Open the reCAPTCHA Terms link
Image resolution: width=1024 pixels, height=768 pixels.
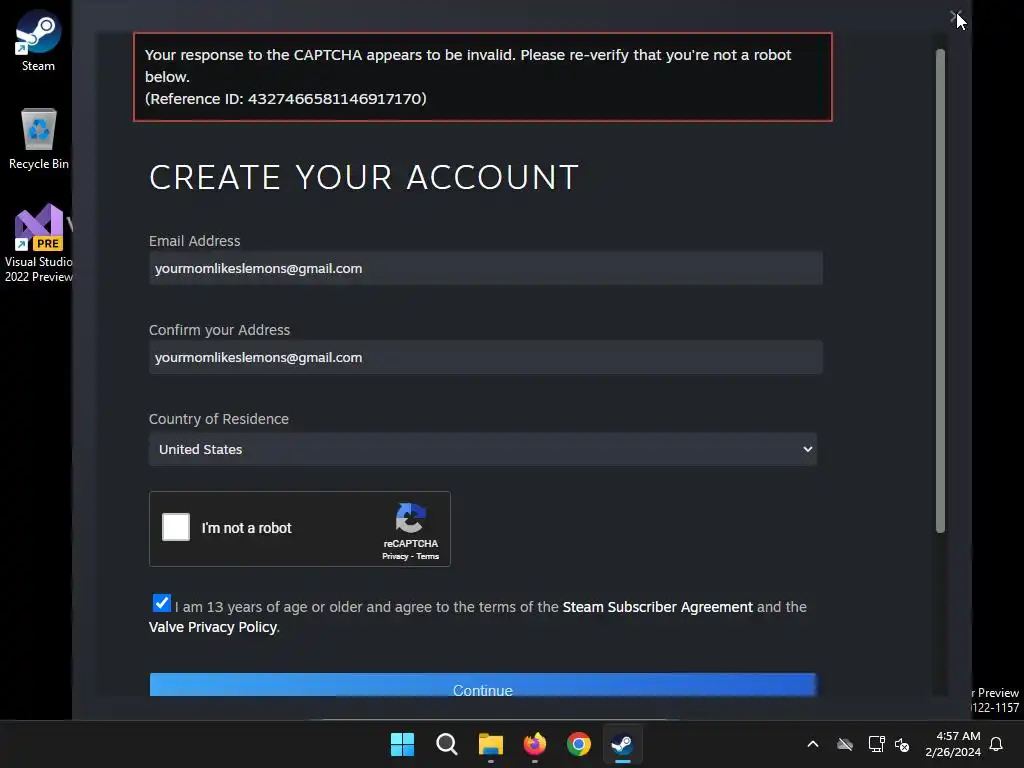(x=428, y=556)
